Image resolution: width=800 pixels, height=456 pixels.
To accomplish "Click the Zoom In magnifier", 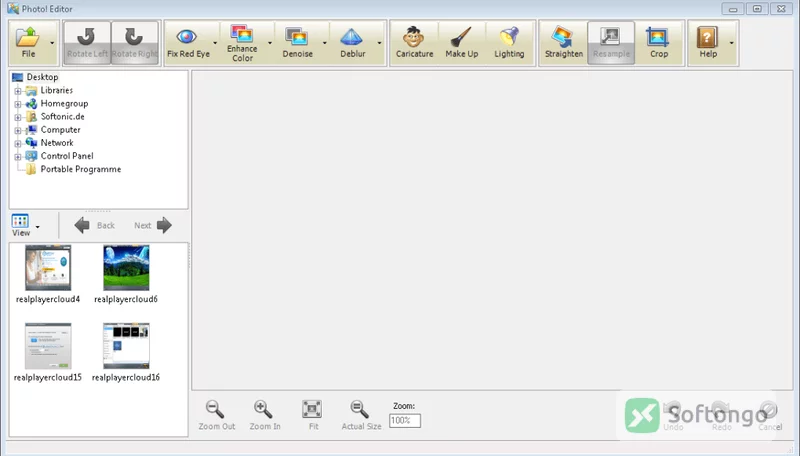I will (x=264, y=415).
